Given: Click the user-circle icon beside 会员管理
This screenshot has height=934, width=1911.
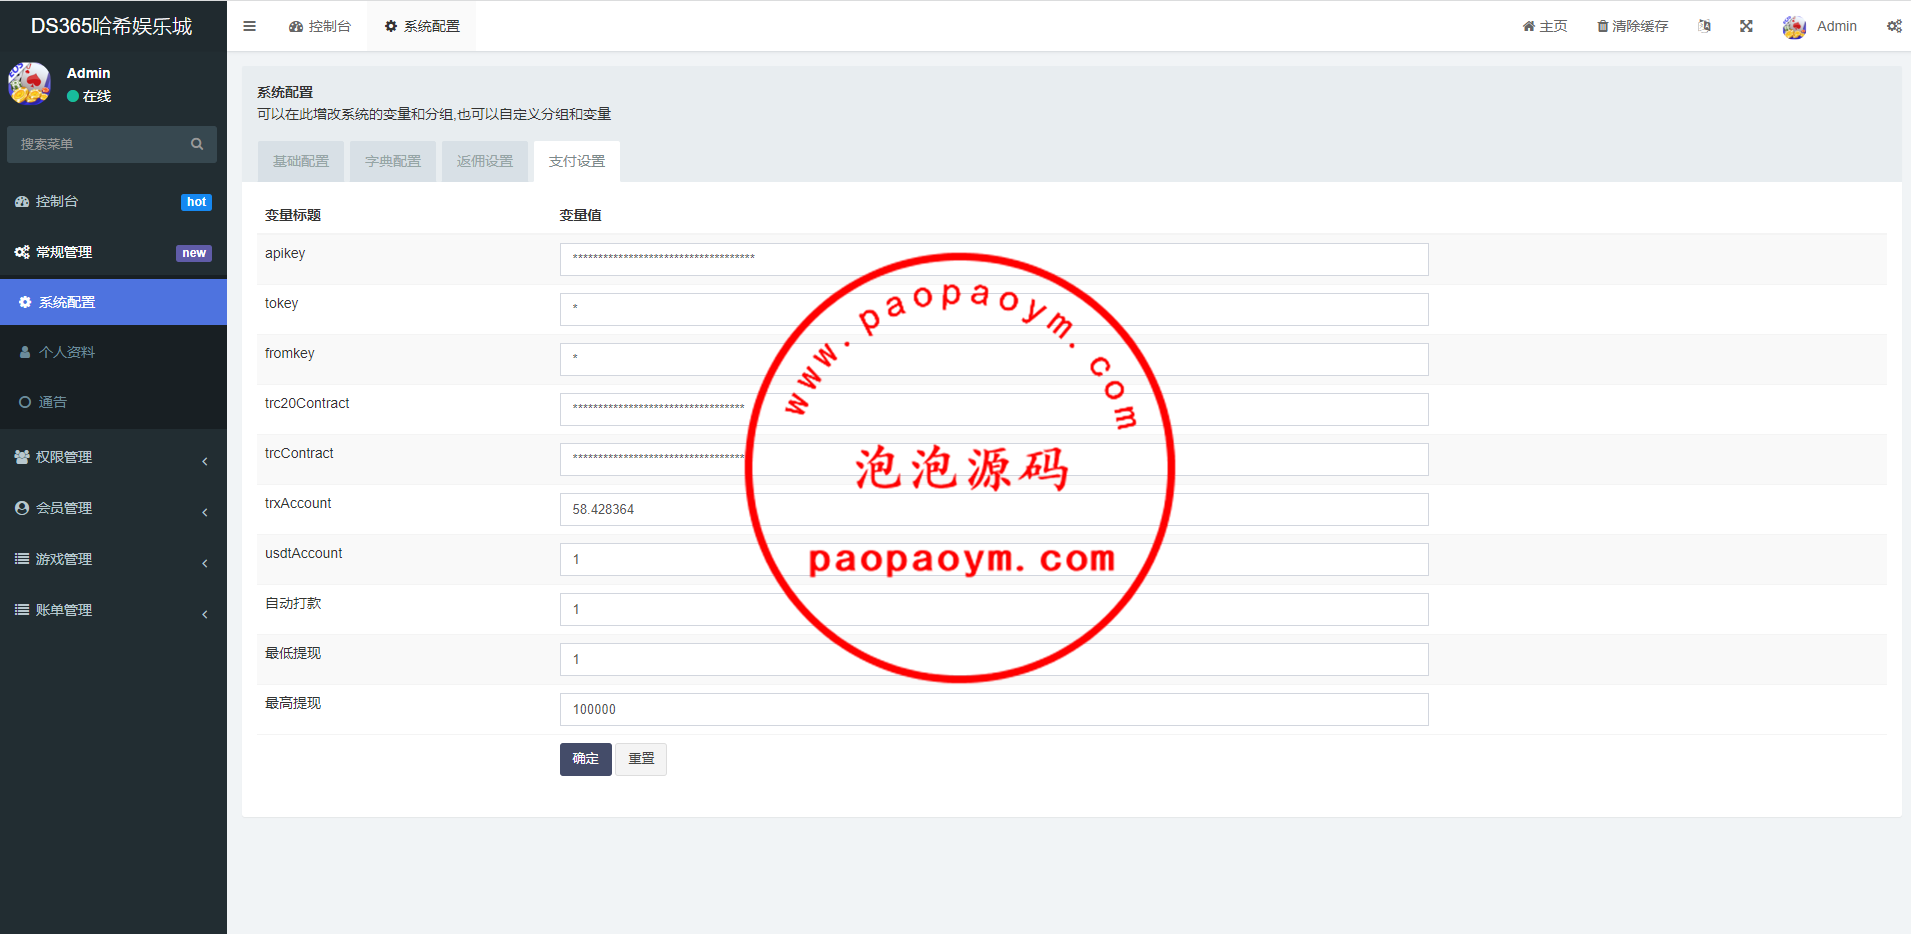Looking at the screenshot, I should click(x=22, y=508).
